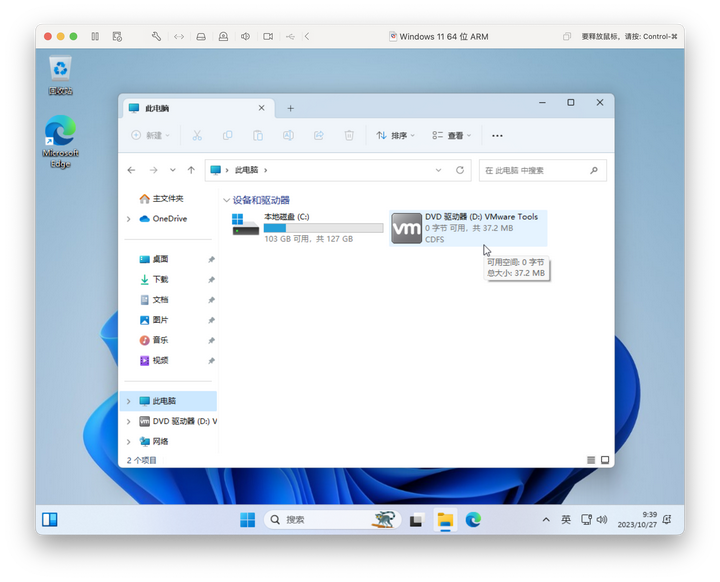The width and height of the screenshot is (720, 582).
Task: Select 本地磁盘 (C:) drive
Action: pyautogui.click(x=307, y=228)
